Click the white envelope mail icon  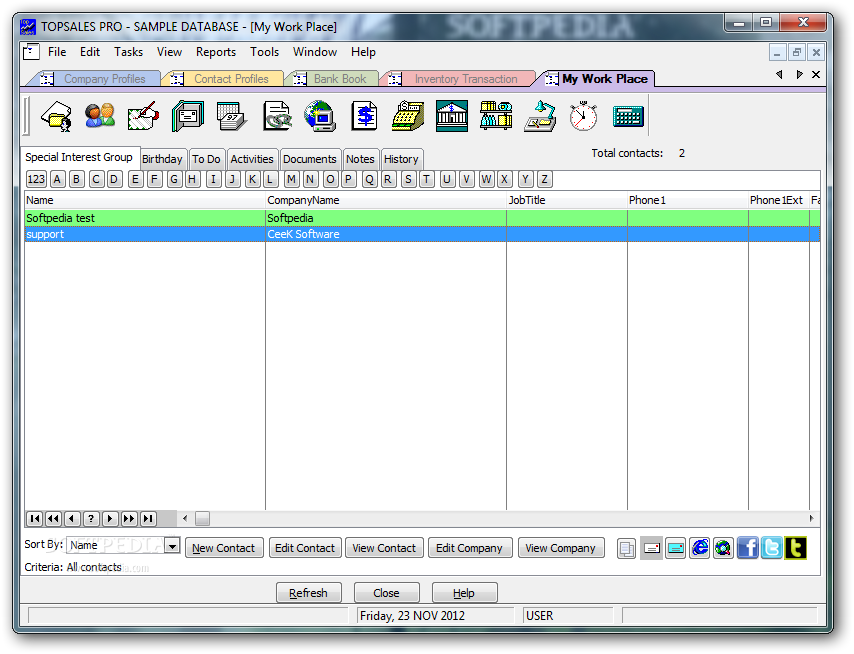[x=651, y=548]
